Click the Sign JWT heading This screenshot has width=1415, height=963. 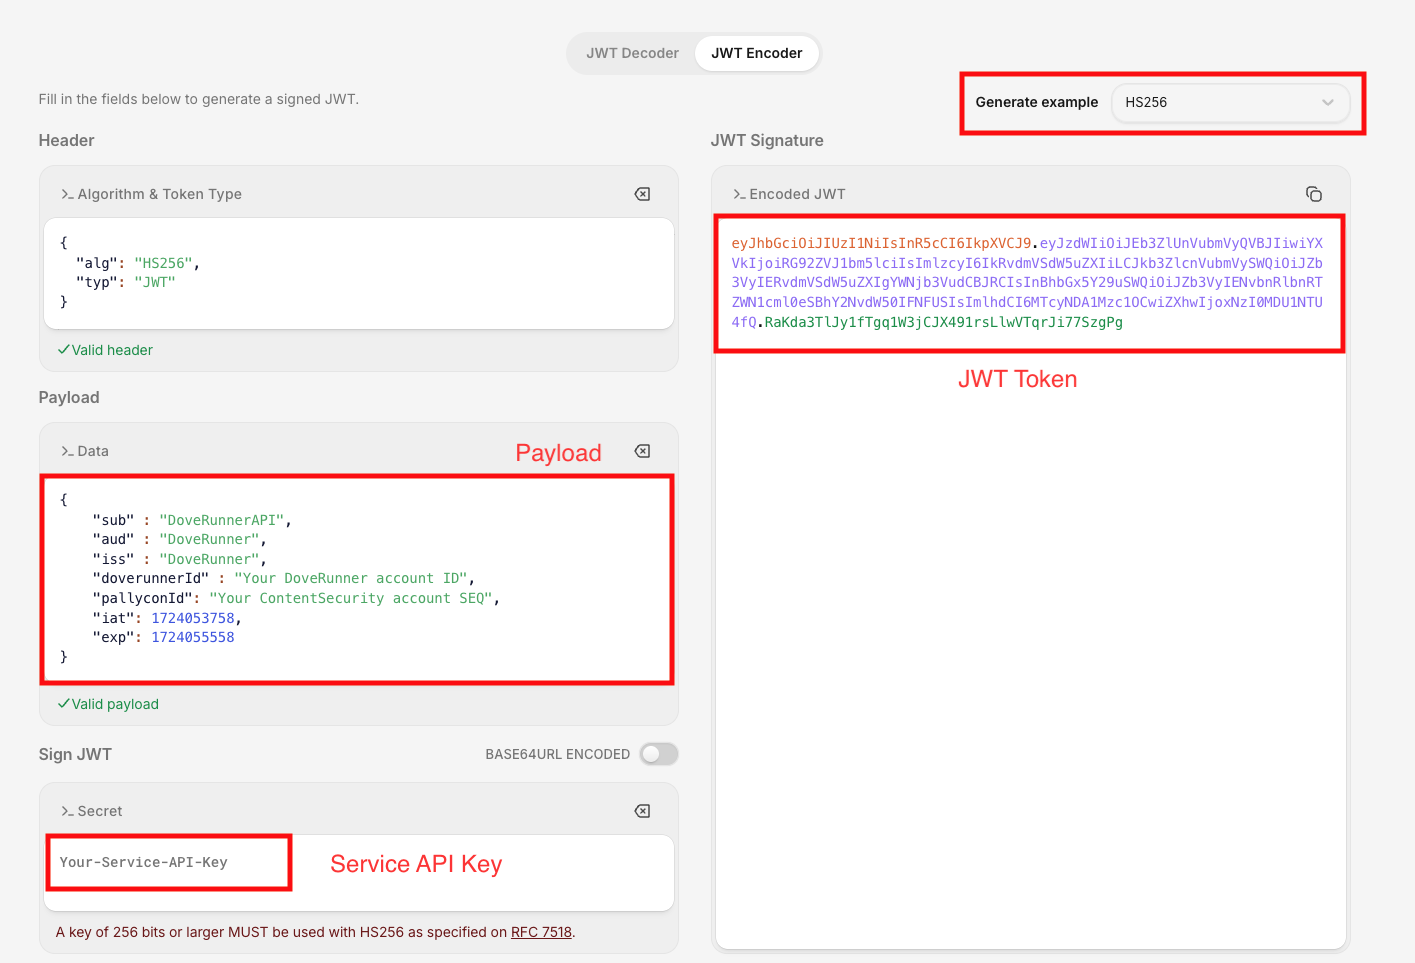pyautogui.click(x=75, y=754)
